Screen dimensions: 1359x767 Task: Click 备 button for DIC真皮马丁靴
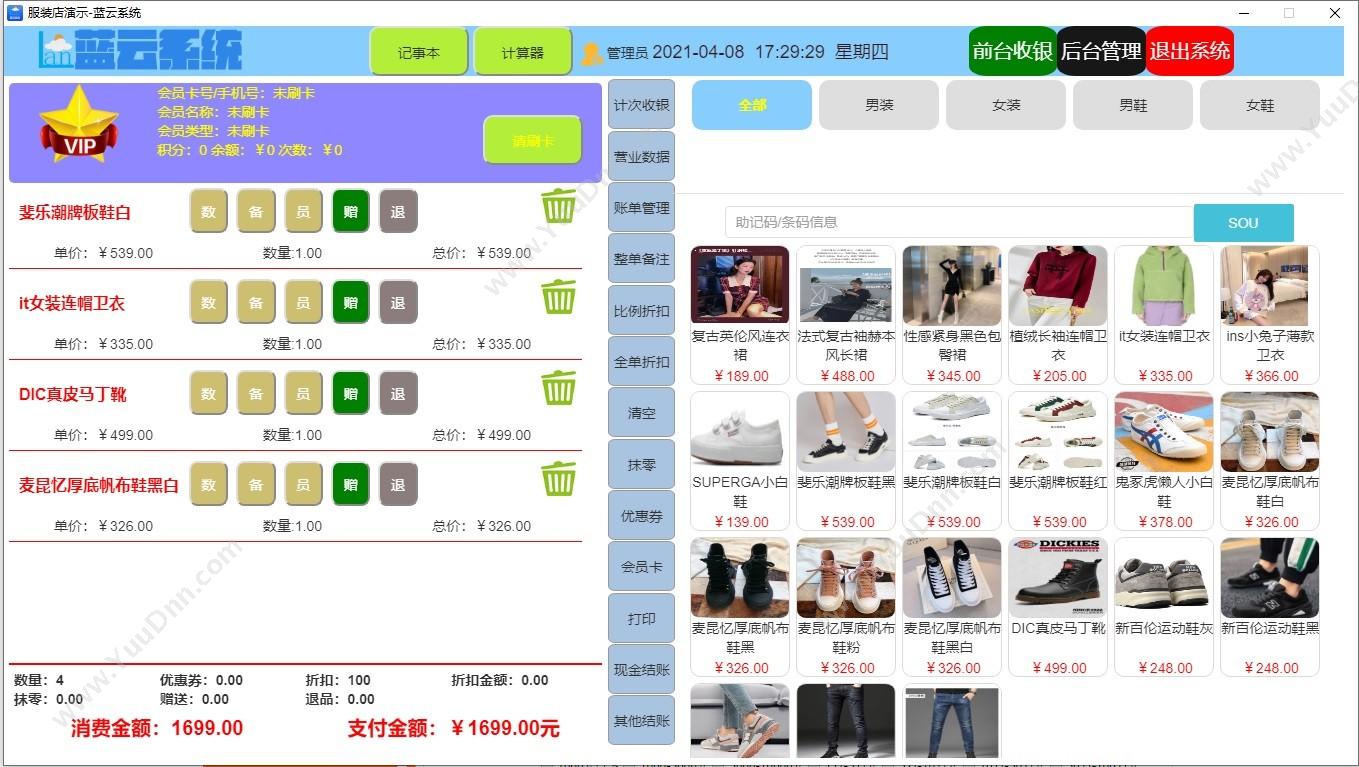[256, 393]
